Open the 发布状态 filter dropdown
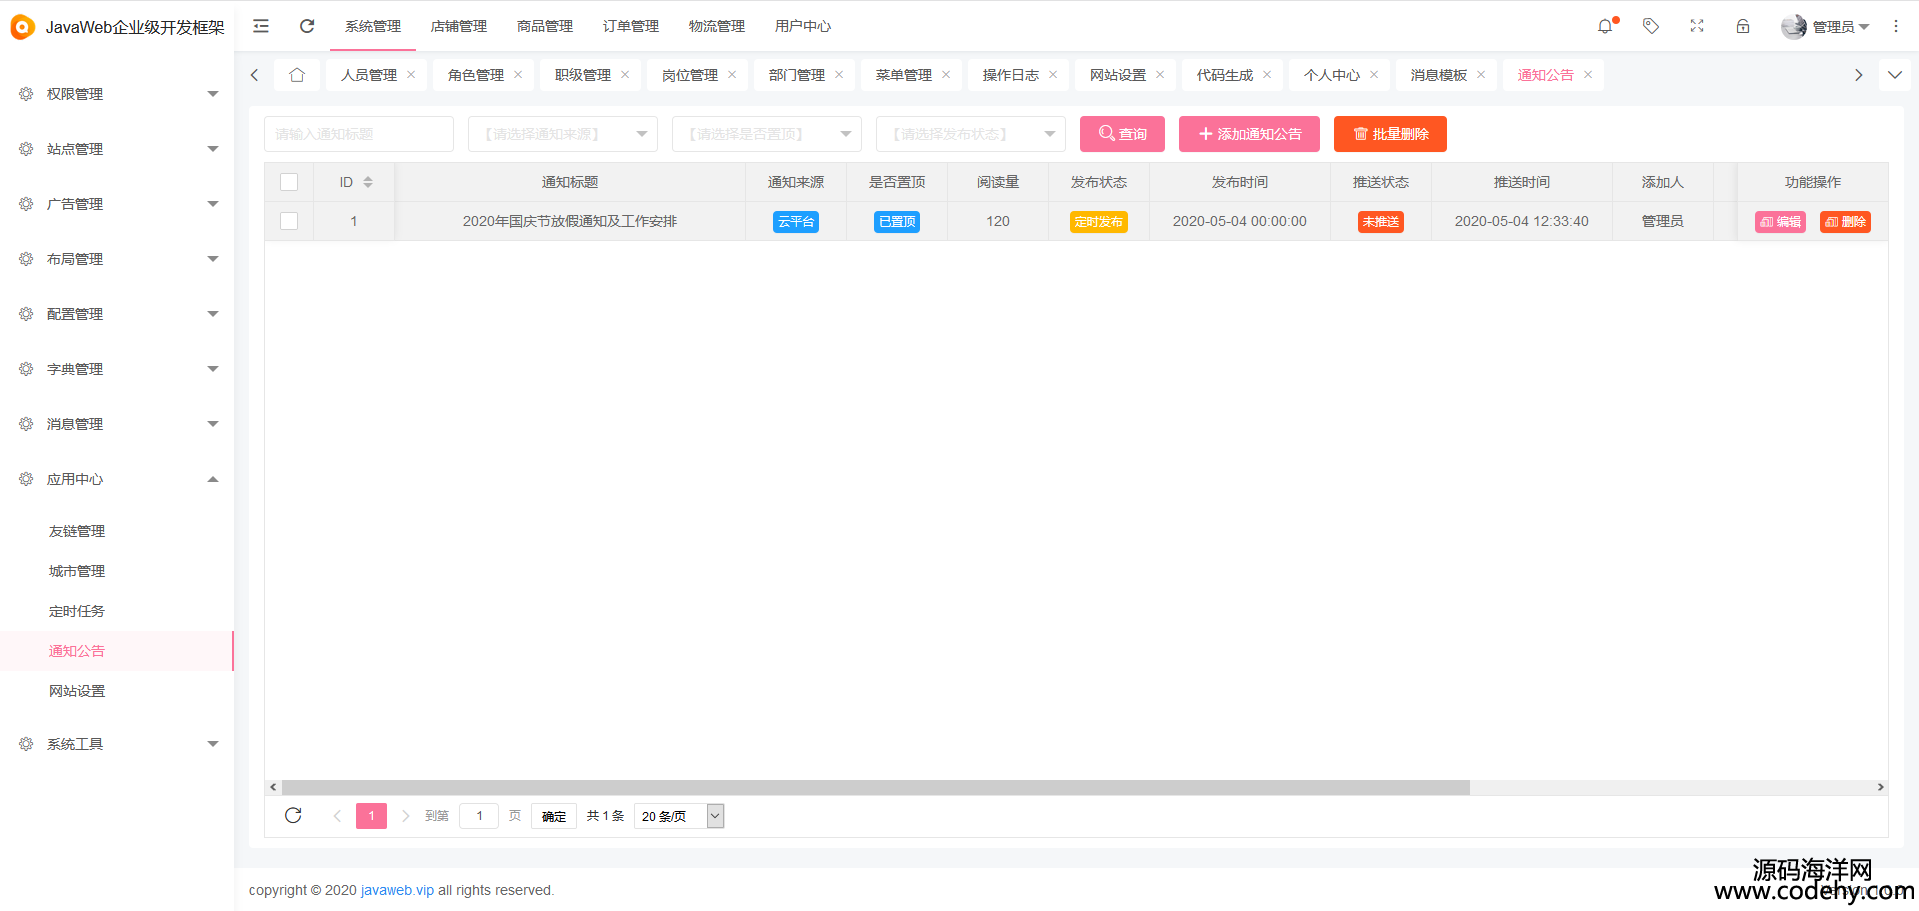Screen dimensions: 1919x911 [970, 134]
